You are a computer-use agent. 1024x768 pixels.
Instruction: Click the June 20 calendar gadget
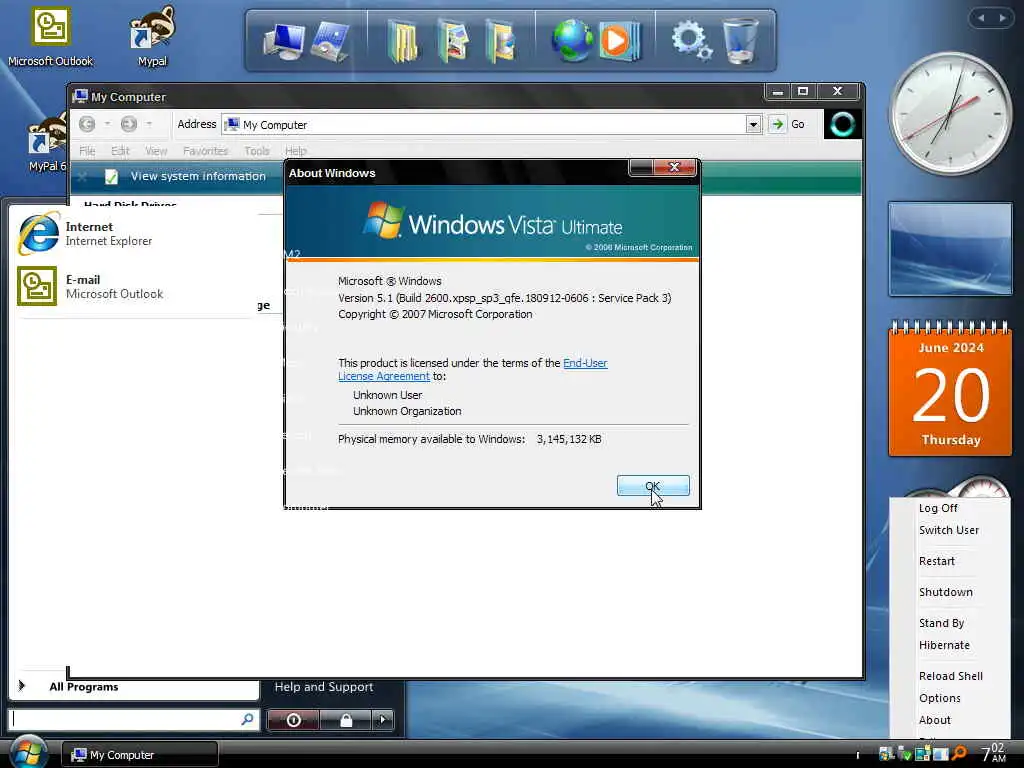coord(950,388)
